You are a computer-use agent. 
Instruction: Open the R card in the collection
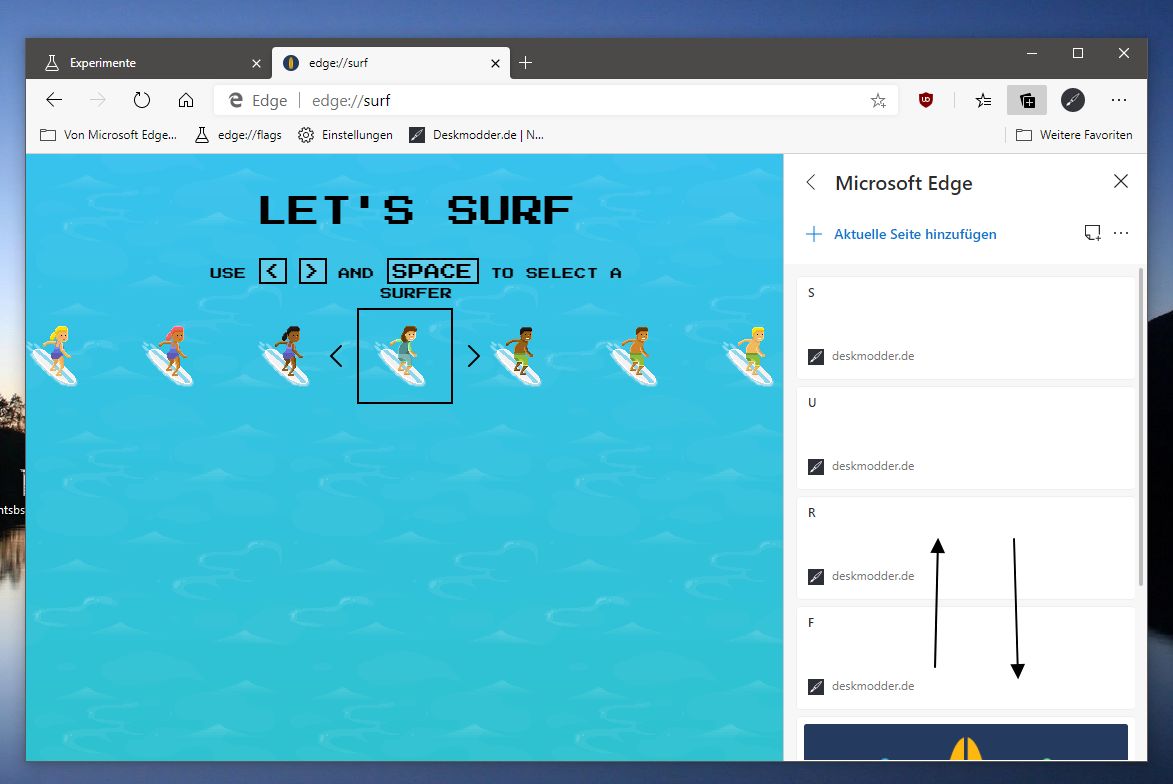[966, 548]
